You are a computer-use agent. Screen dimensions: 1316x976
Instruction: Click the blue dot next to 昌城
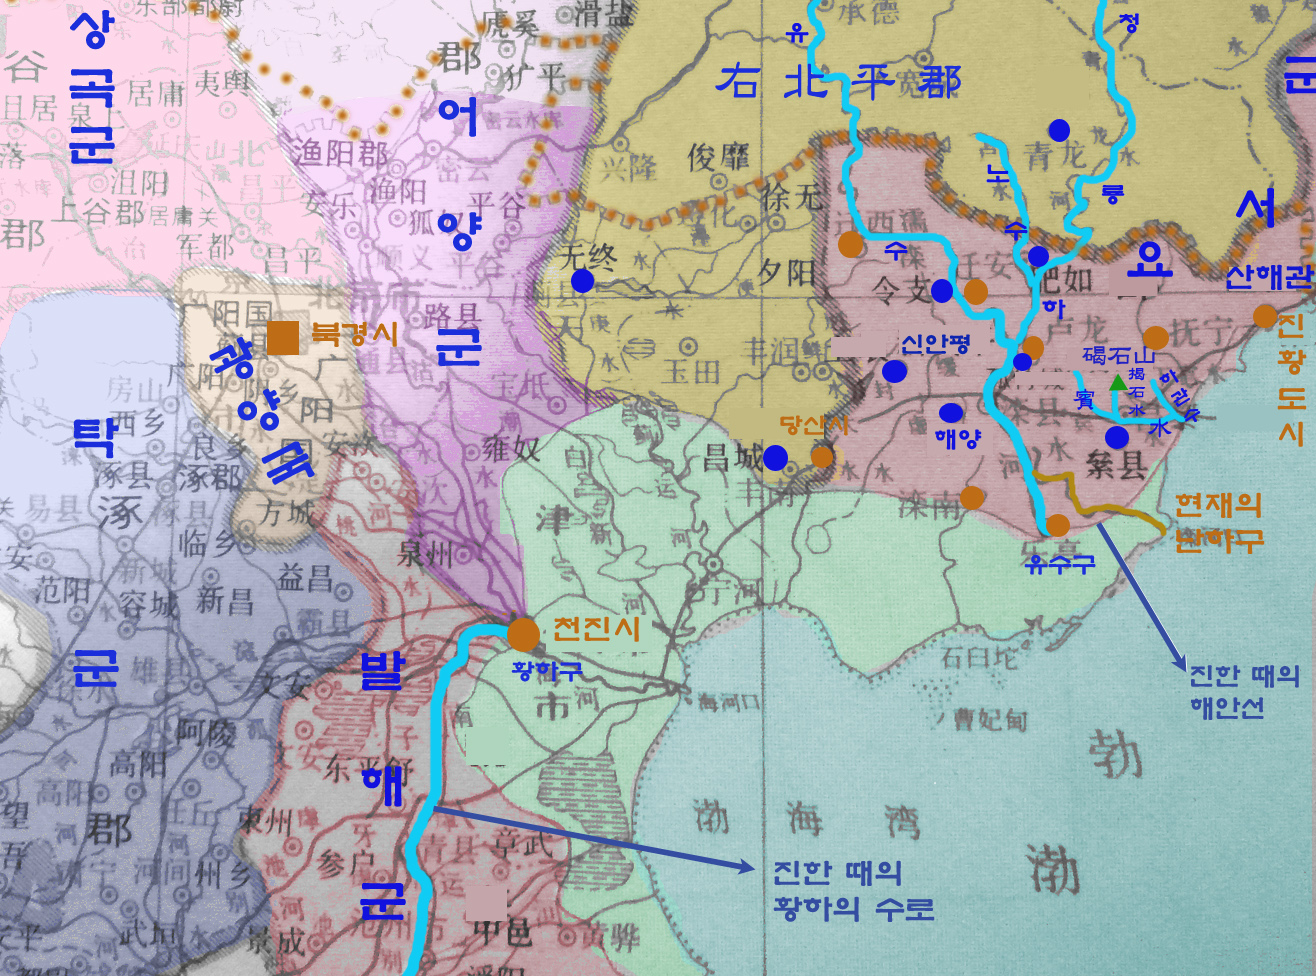tap(775, 458)
